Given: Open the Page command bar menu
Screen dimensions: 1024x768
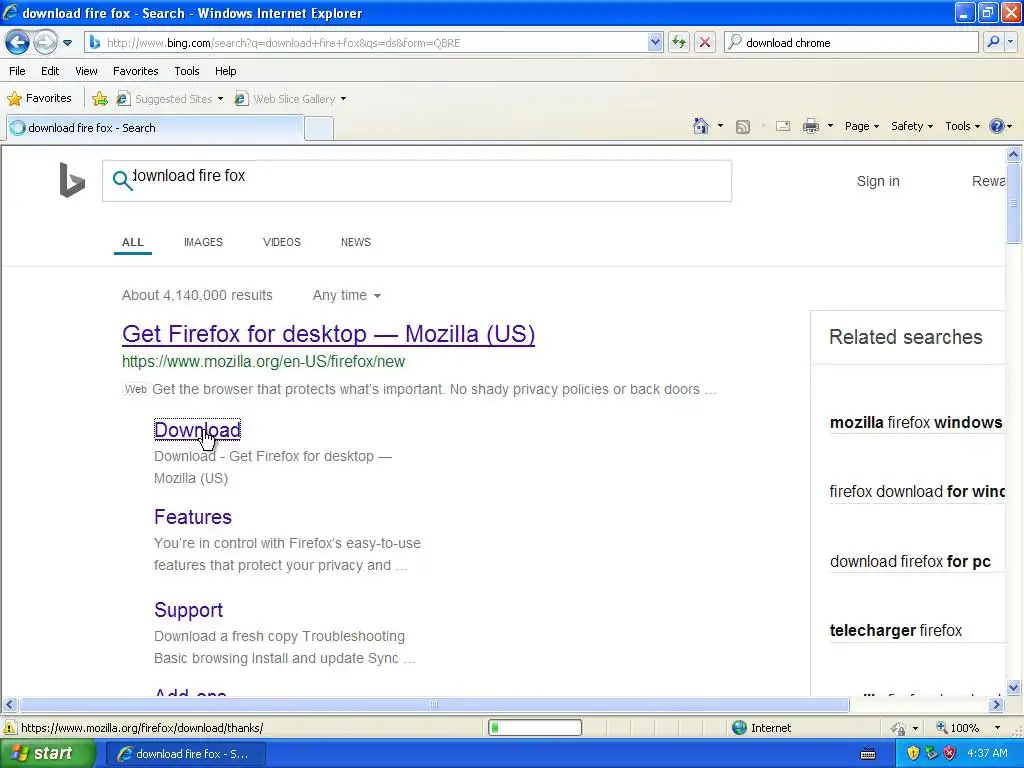Looking at the screenshot, I should (861, 126).
